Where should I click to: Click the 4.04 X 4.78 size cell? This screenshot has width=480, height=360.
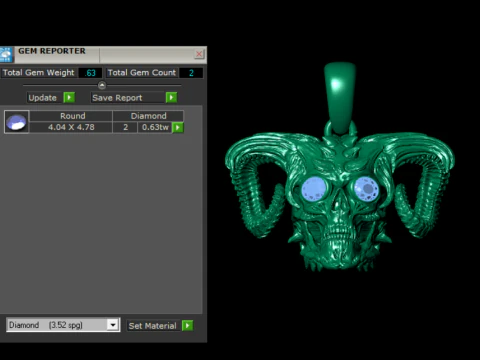pyautogui.click(x=71, y=127)
